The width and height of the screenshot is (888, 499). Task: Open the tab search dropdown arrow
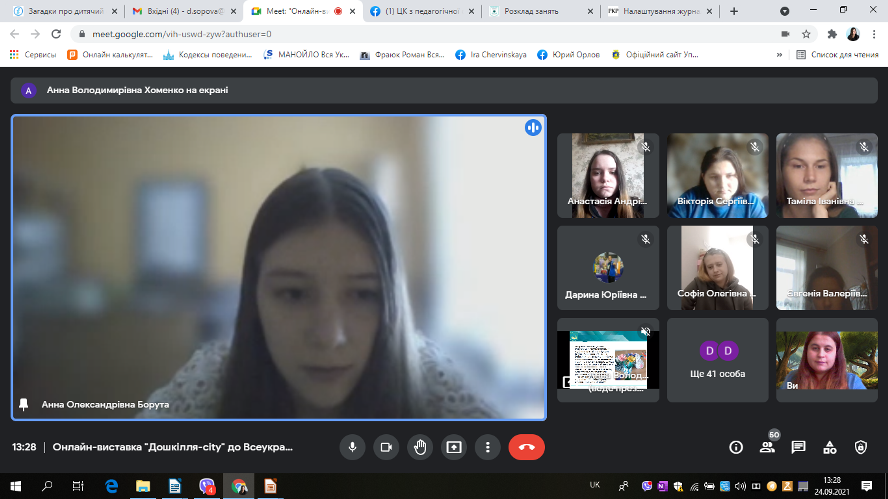(784, 11)
